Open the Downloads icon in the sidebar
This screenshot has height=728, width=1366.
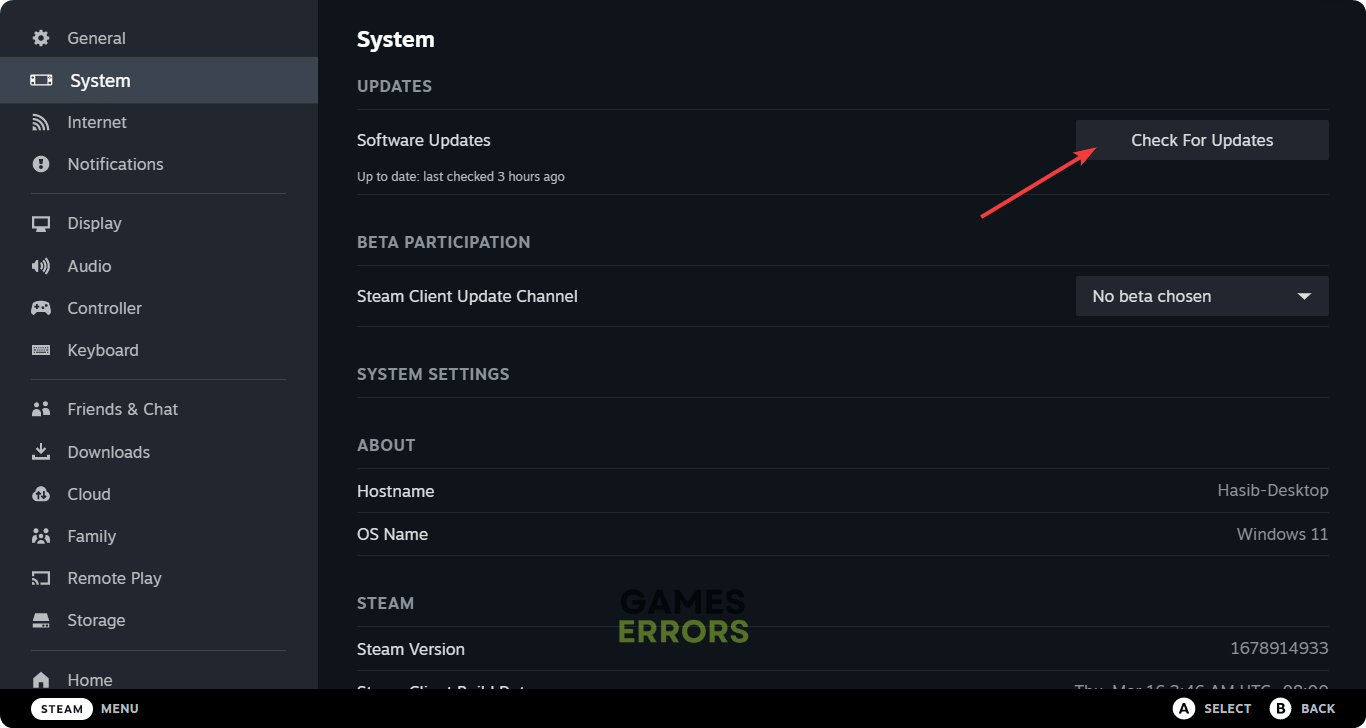tap(41, 452)
